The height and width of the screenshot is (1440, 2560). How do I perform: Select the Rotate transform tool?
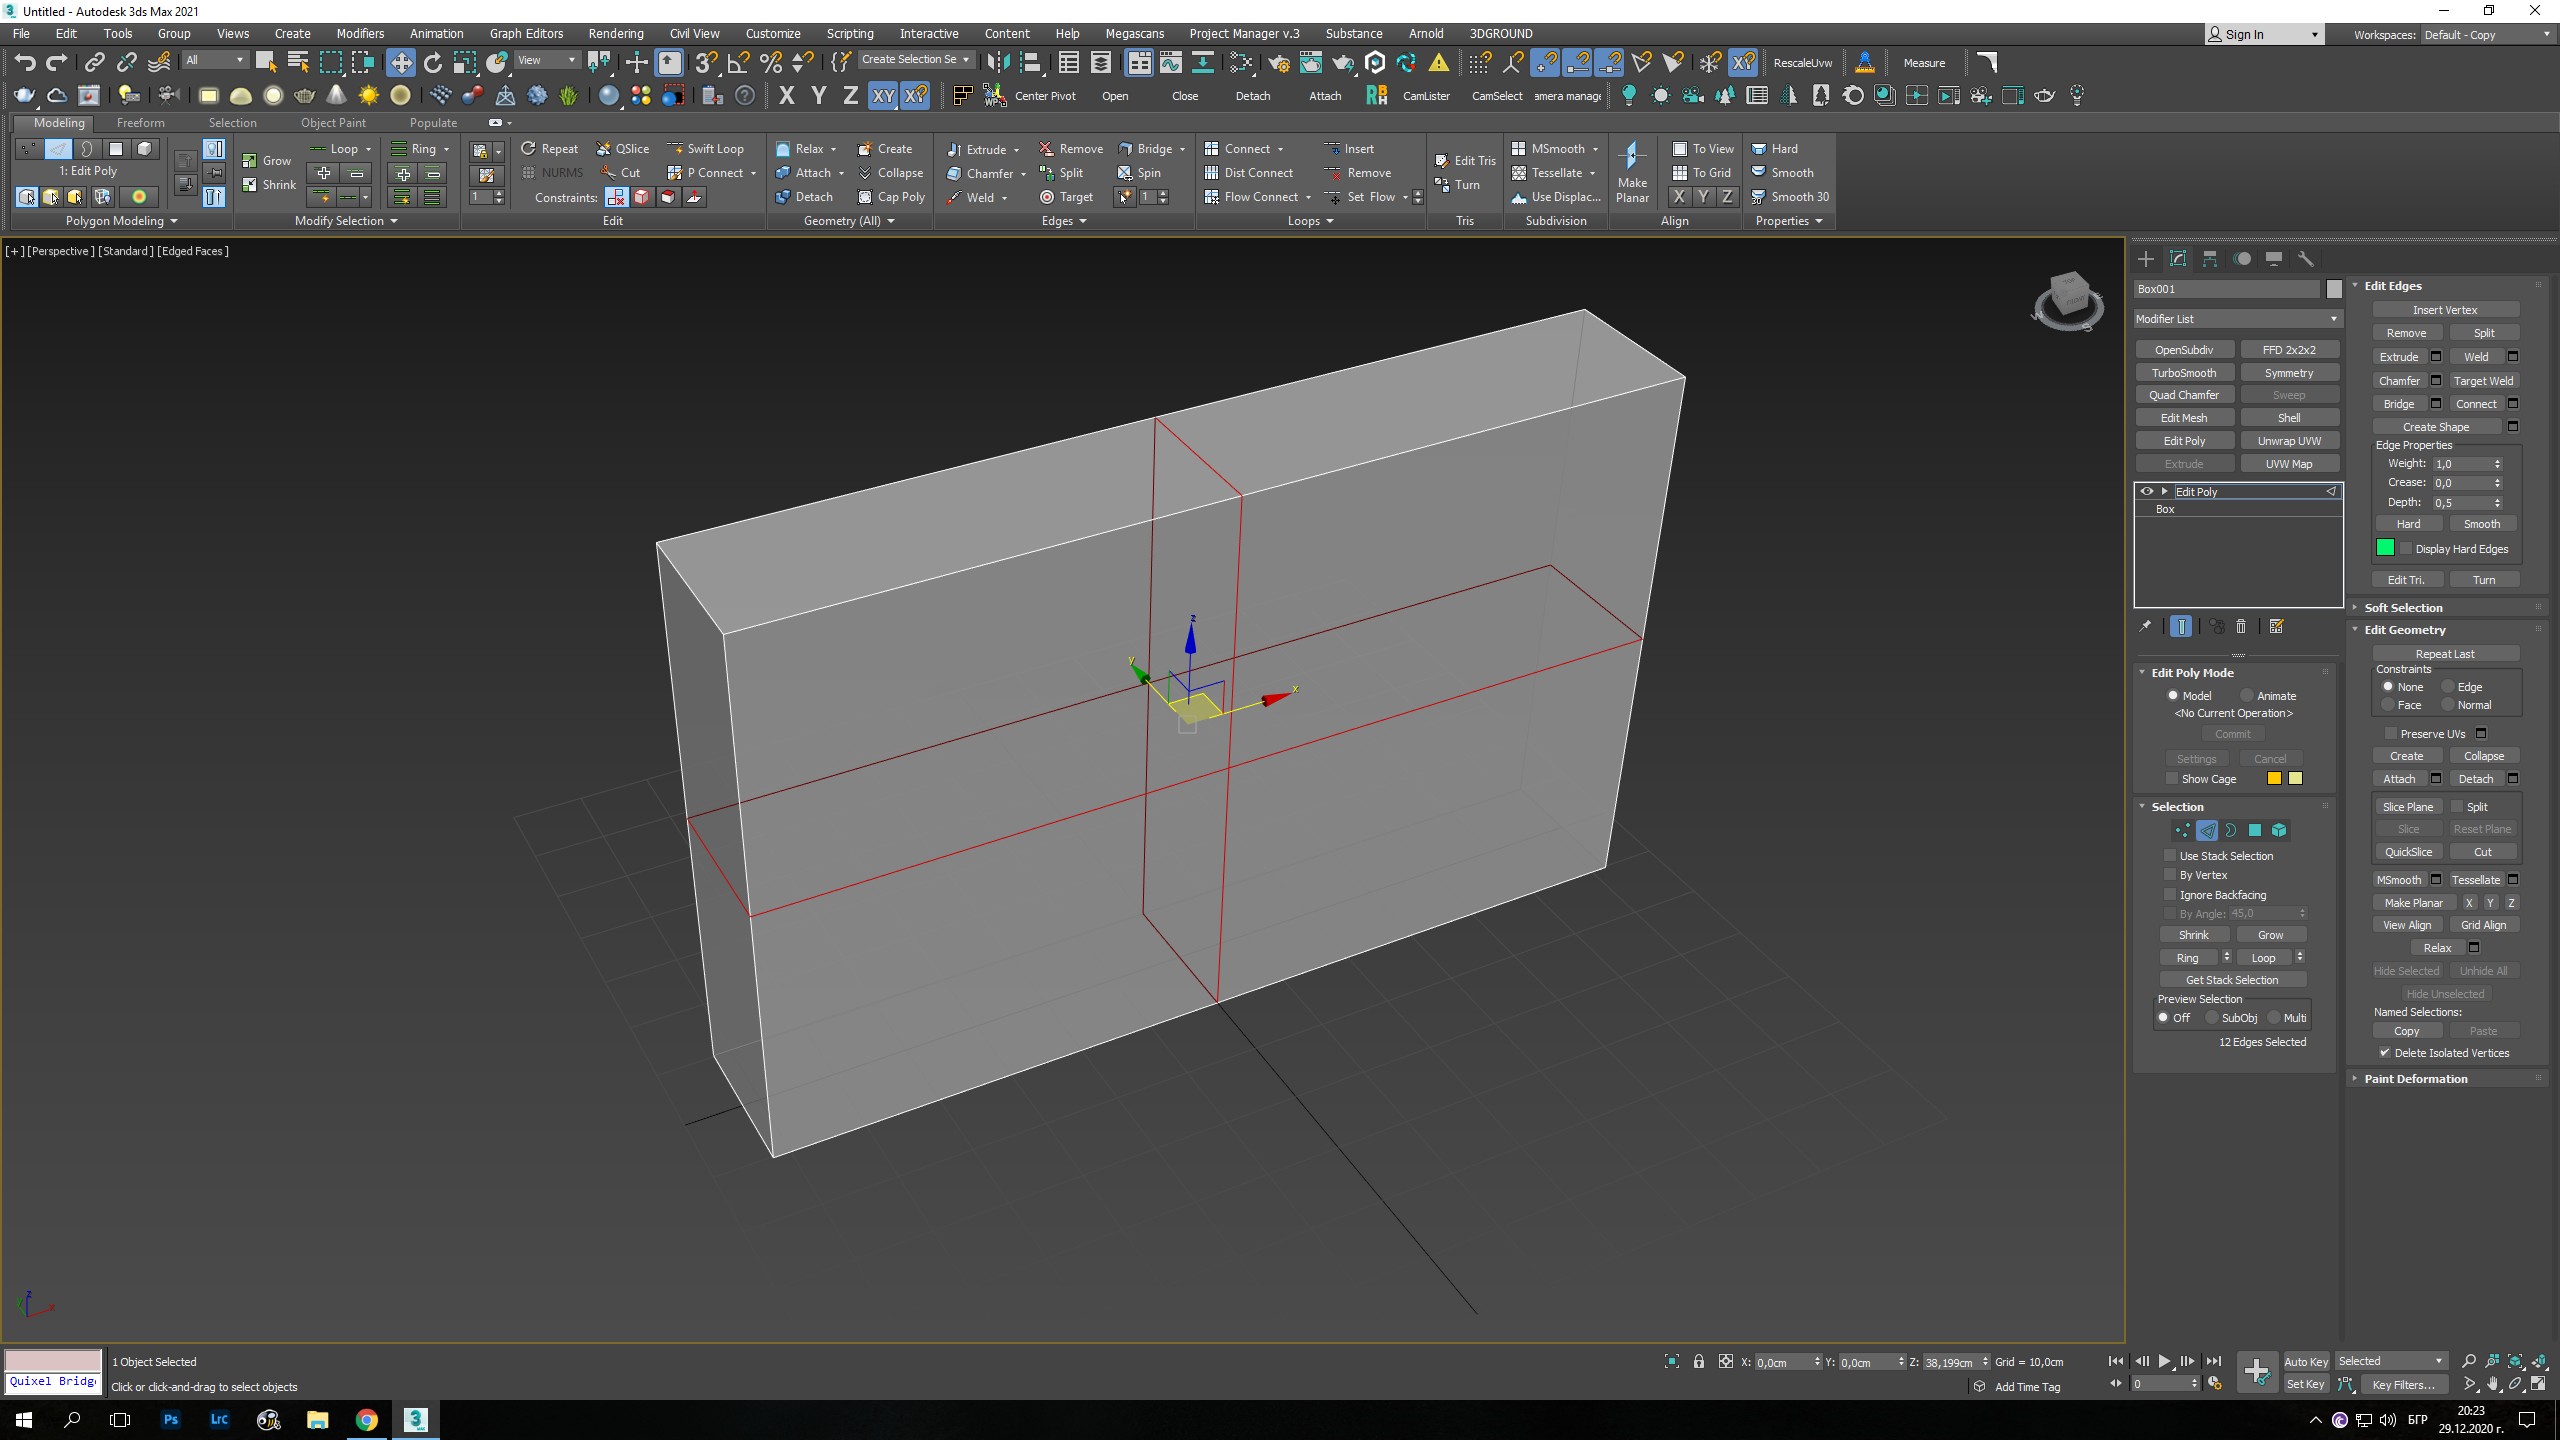(x=433, y=63)
